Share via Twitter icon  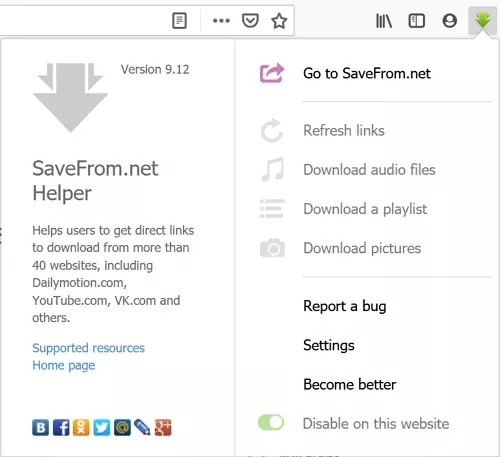(102, 427)
